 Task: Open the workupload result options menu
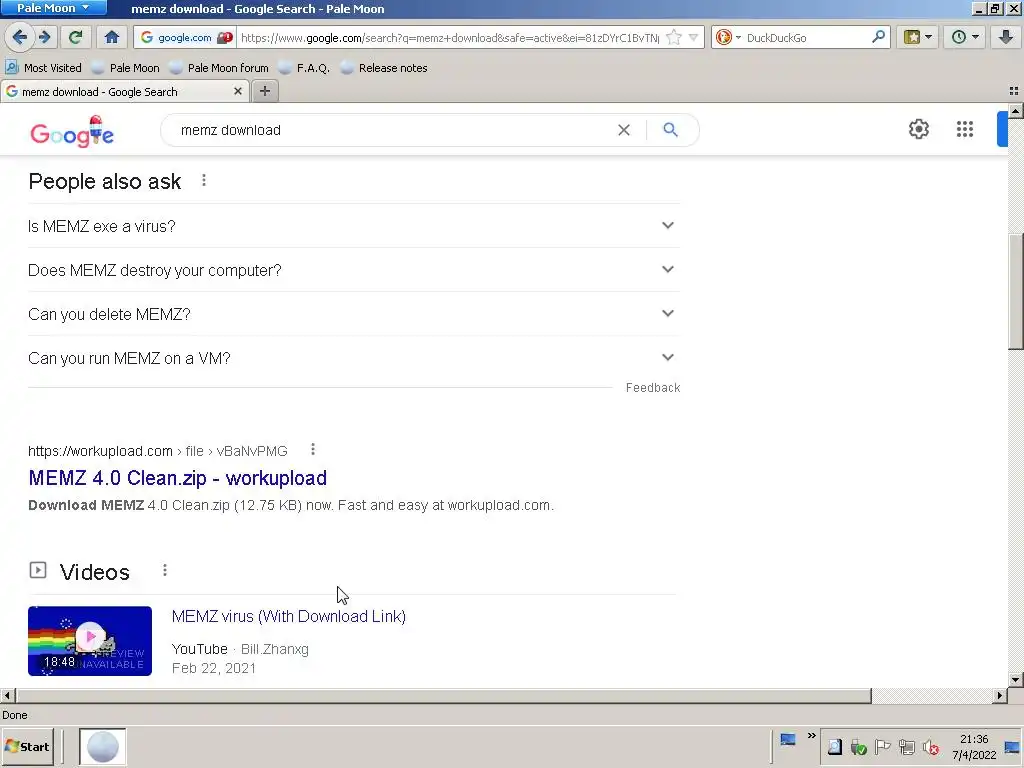[313, 449]
